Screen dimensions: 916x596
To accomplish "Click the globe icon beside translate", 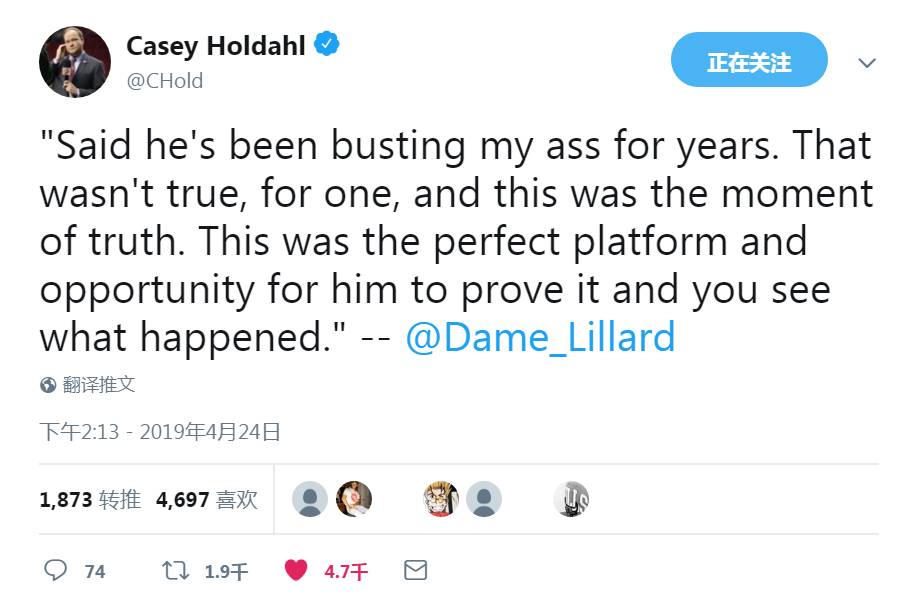I will (x=48, y=385).
